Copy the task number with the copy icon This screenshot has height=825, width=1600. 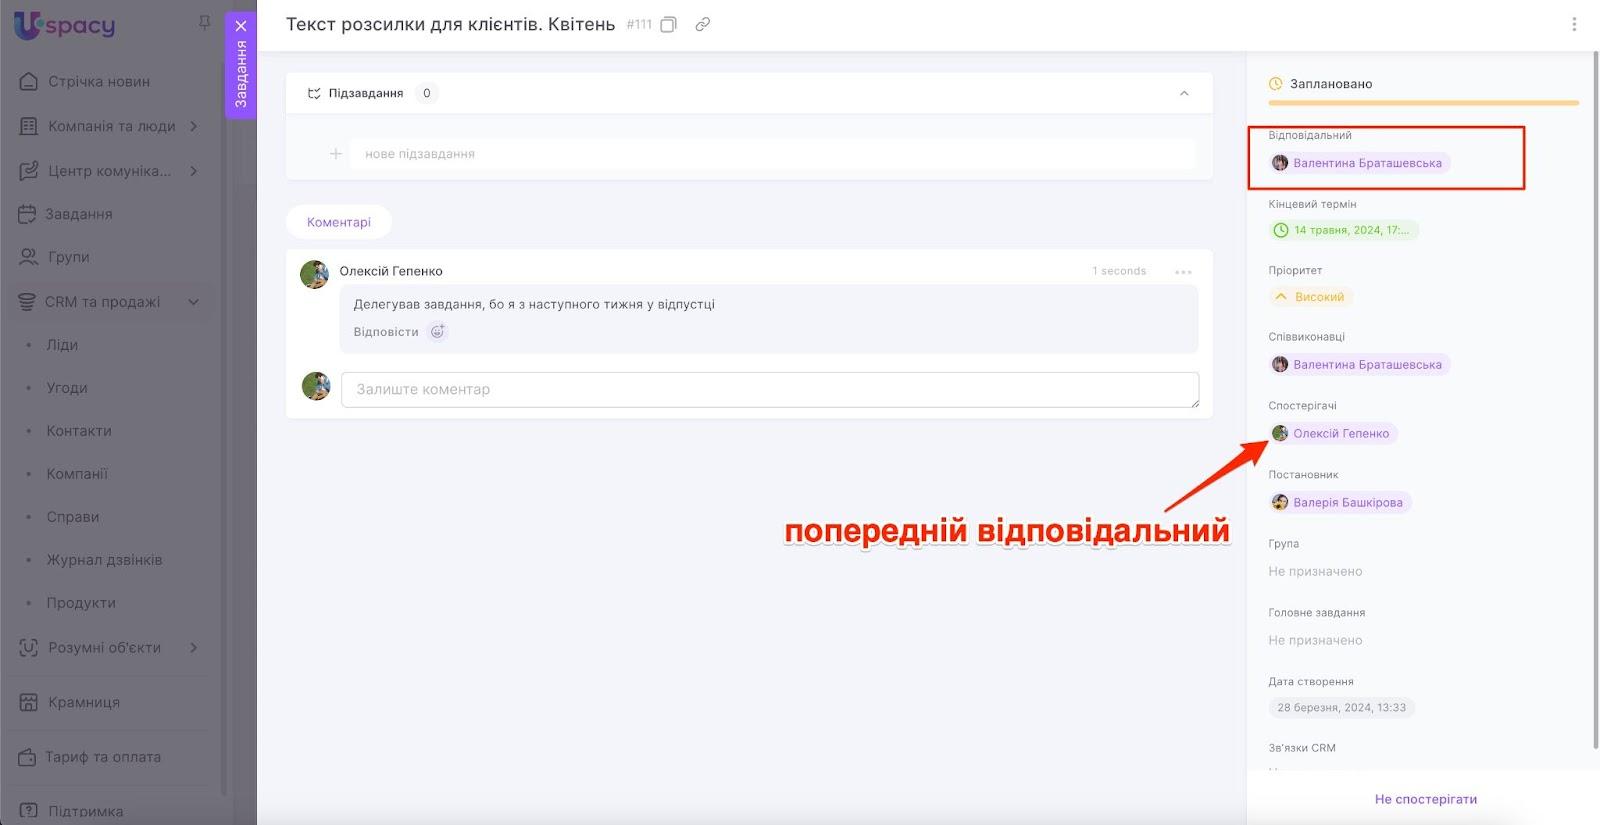click(x=669, y=24)
